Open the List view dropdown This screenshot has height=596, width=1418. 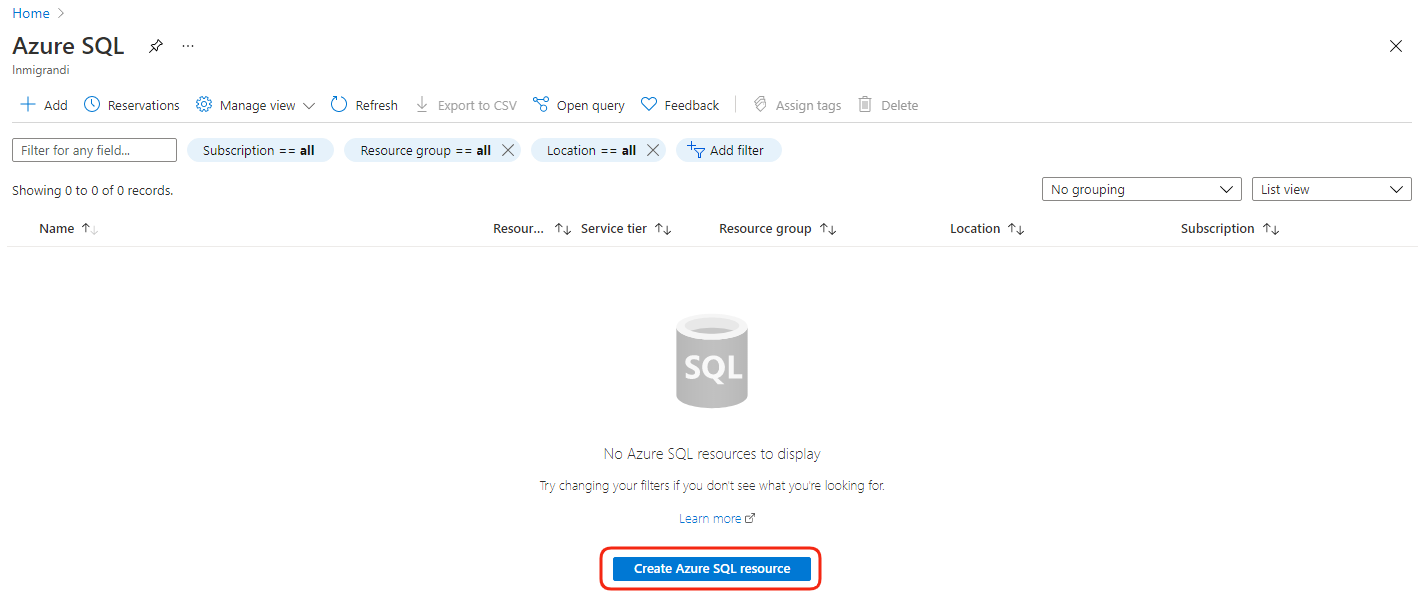[1332, 189]
